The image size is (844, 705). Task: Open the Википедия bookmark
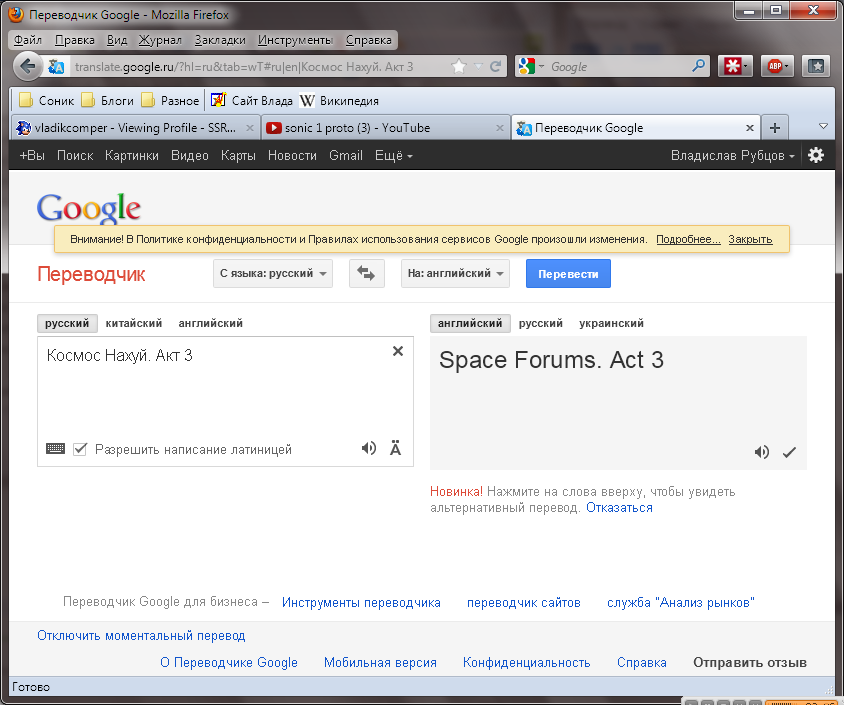(339, 101)
